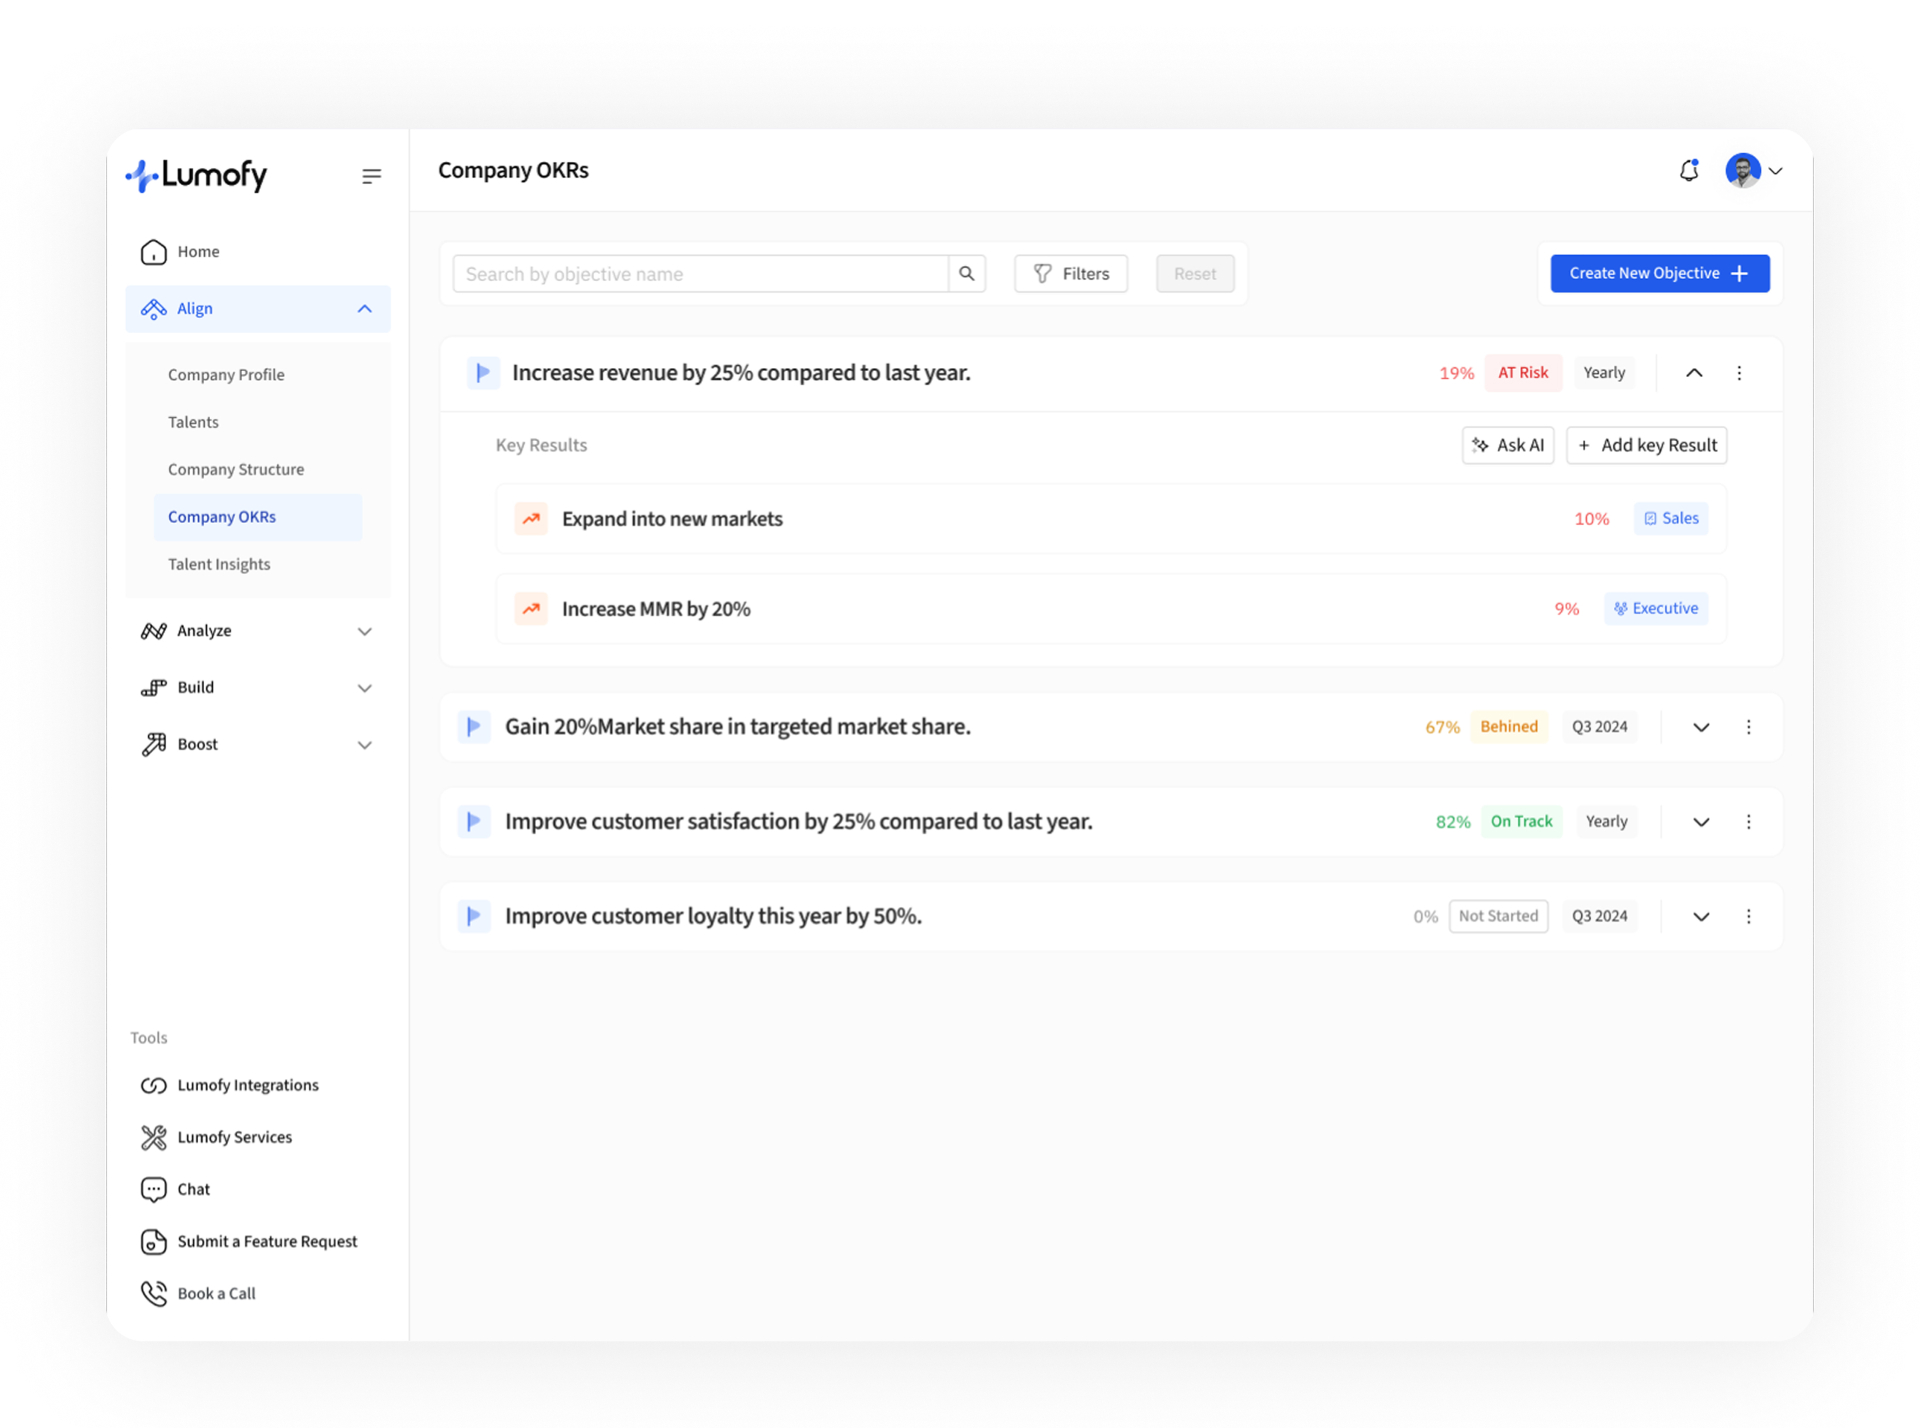Click the Feature Request icon
Viewport: 1920px width, 1428px height.
point(153,1241)
